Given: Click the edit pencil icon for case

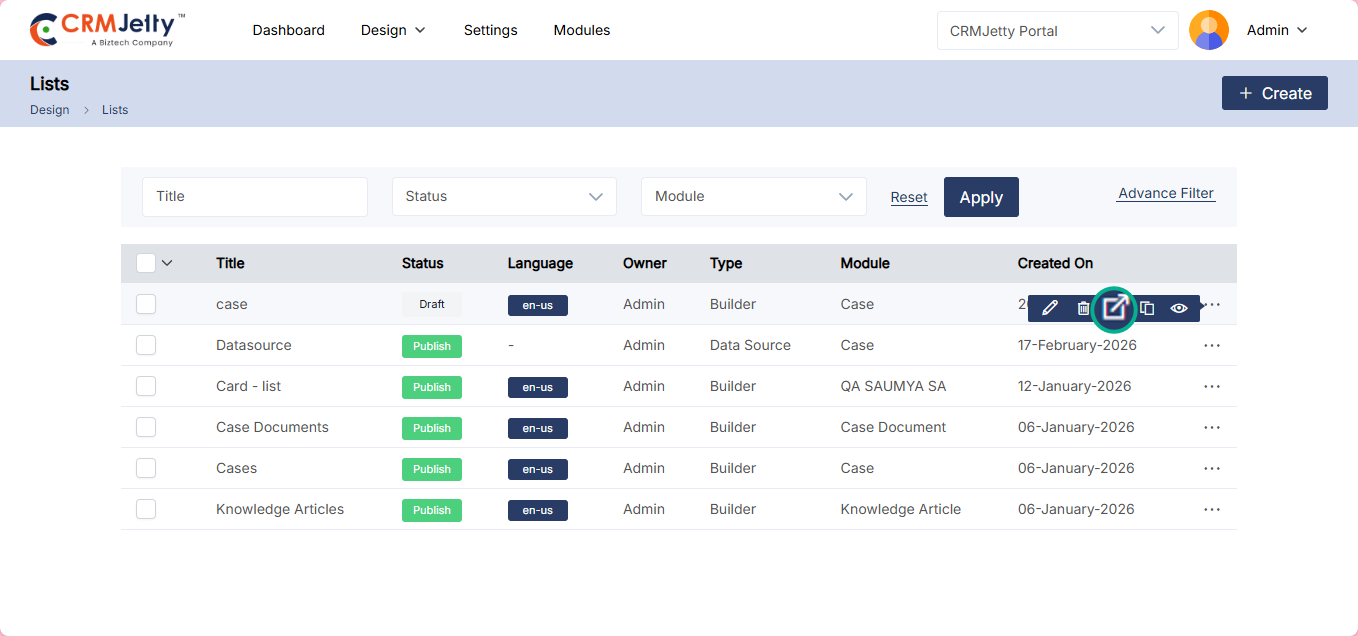Looking at the screenshot, I should click(x=1049, y=308).
